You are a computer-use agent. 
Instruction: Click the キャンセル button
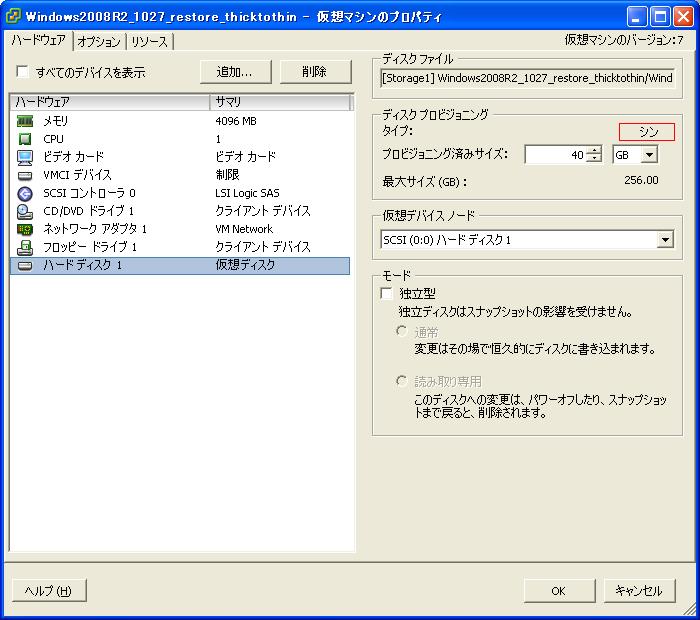pyautogui.click(x=639, y=591)
